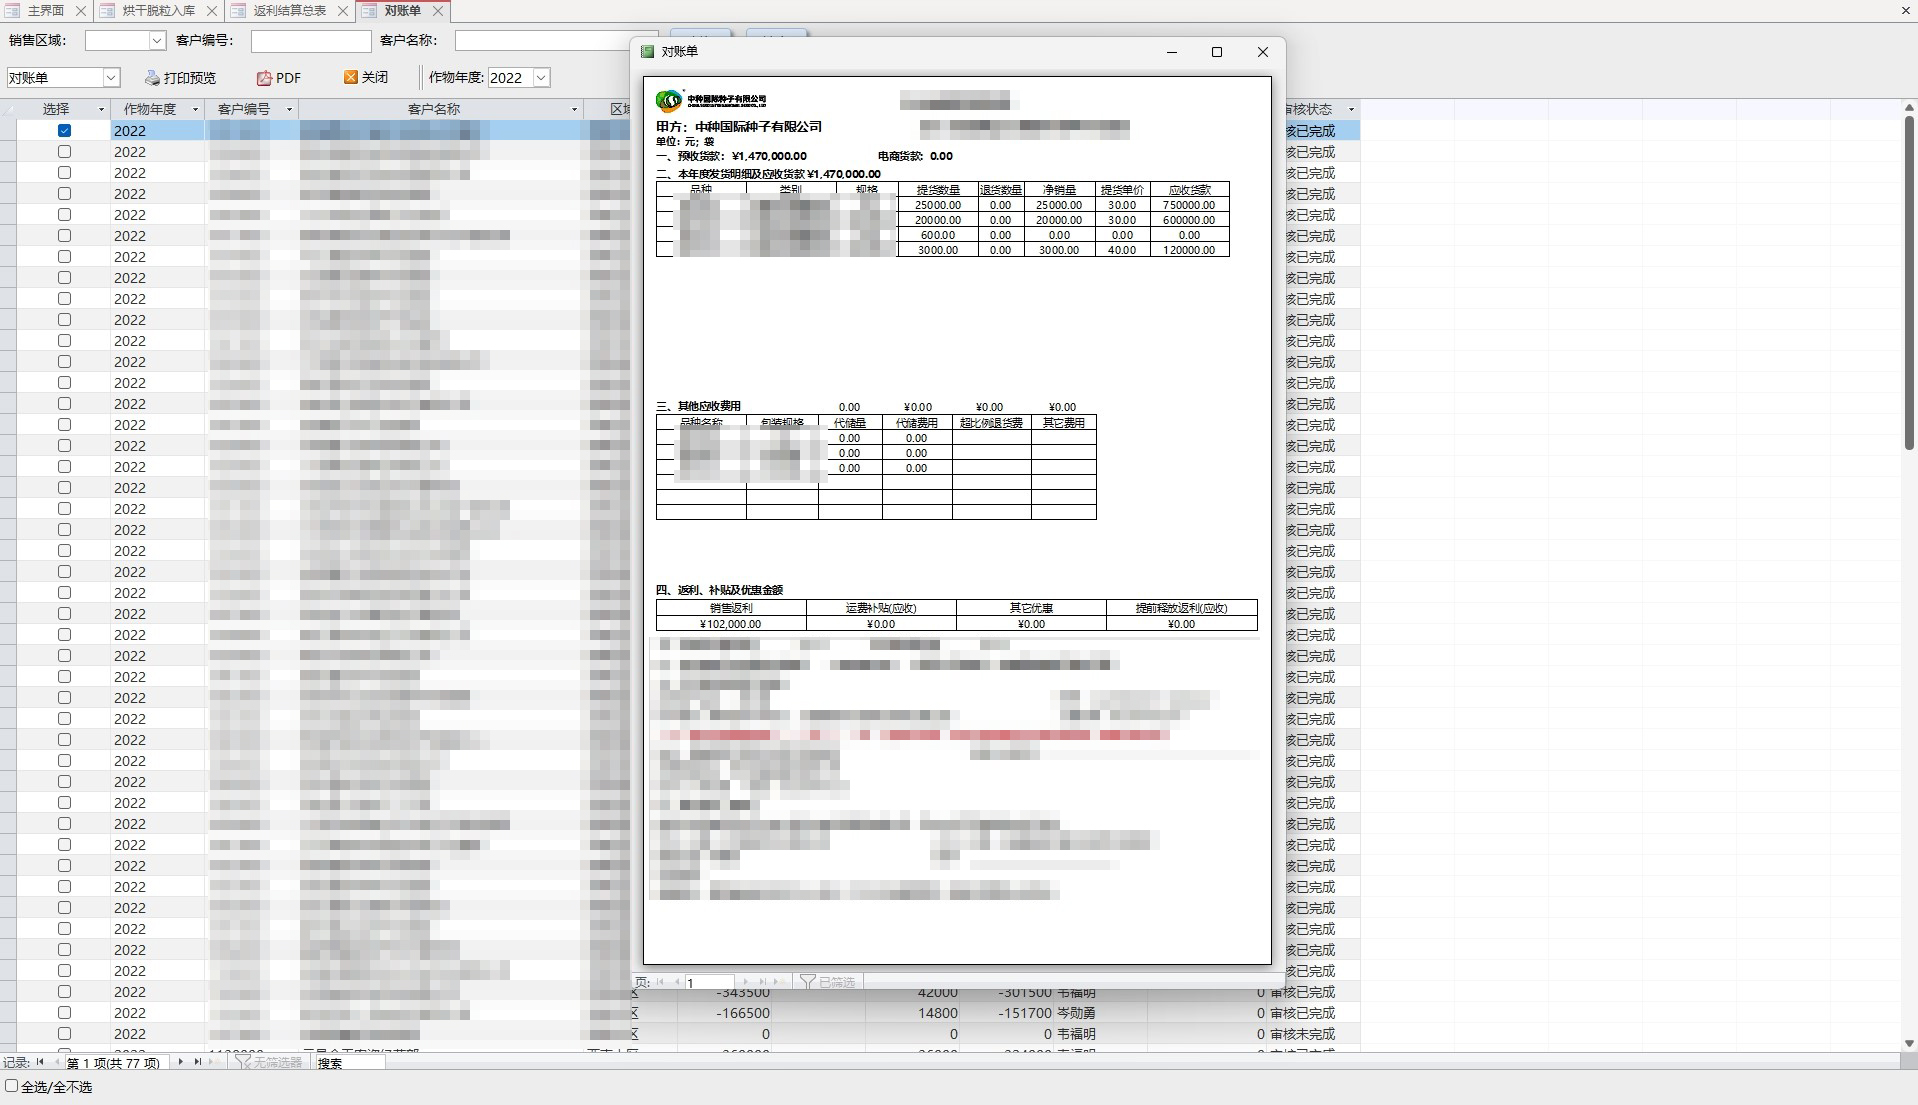
Task: Open the 销售区域 dropdown
Action: (x=157, y=41)
